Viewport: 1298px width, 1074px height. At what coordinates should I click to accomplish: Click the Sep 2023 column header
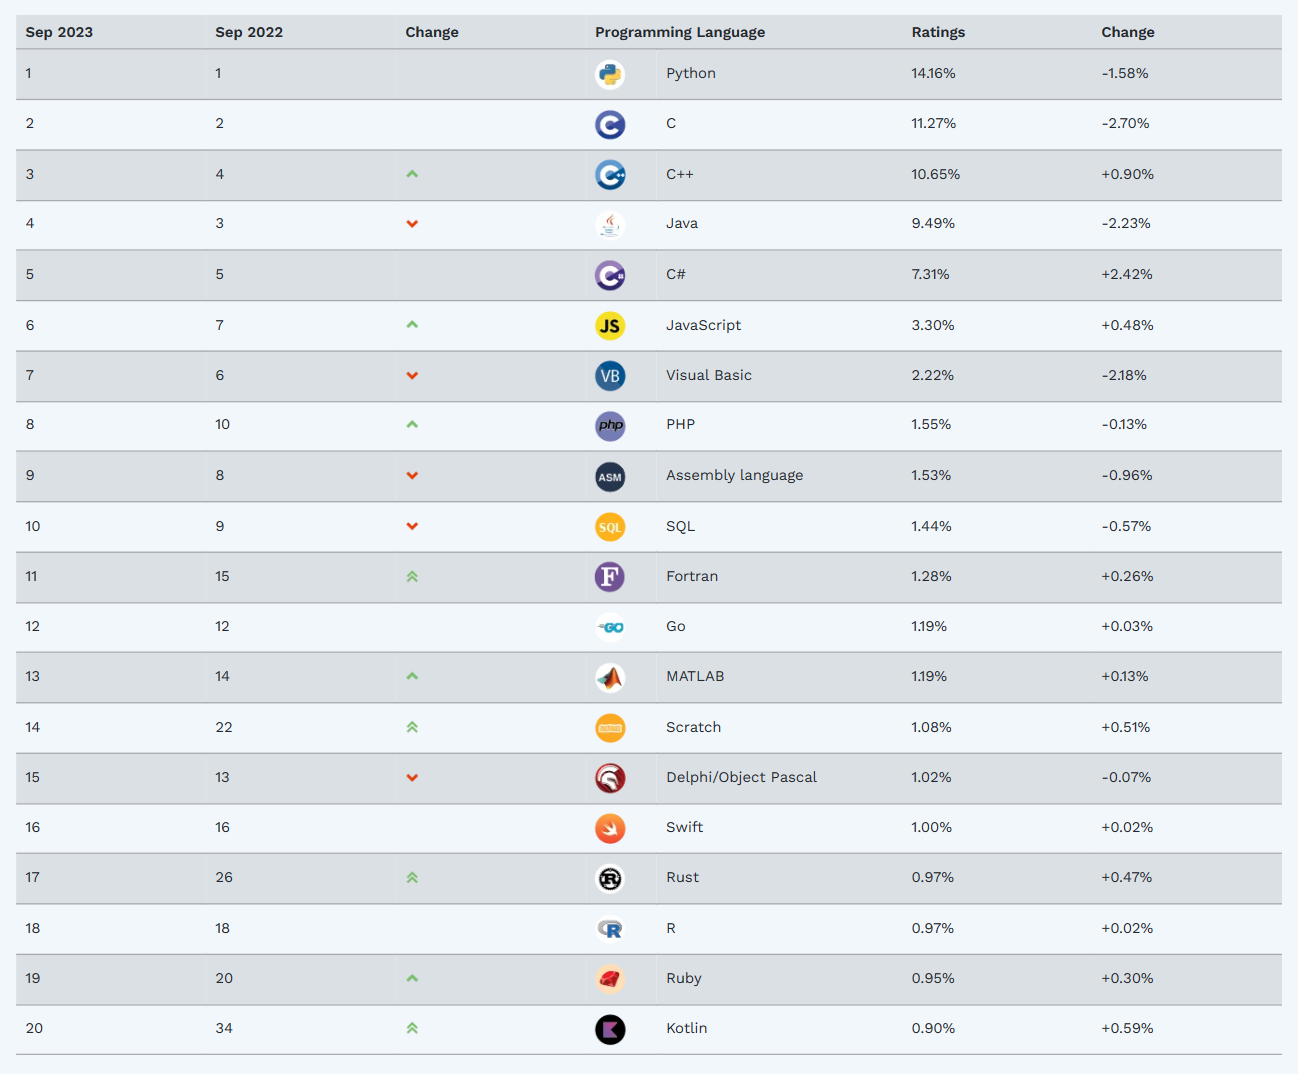[x=59, y=32]
